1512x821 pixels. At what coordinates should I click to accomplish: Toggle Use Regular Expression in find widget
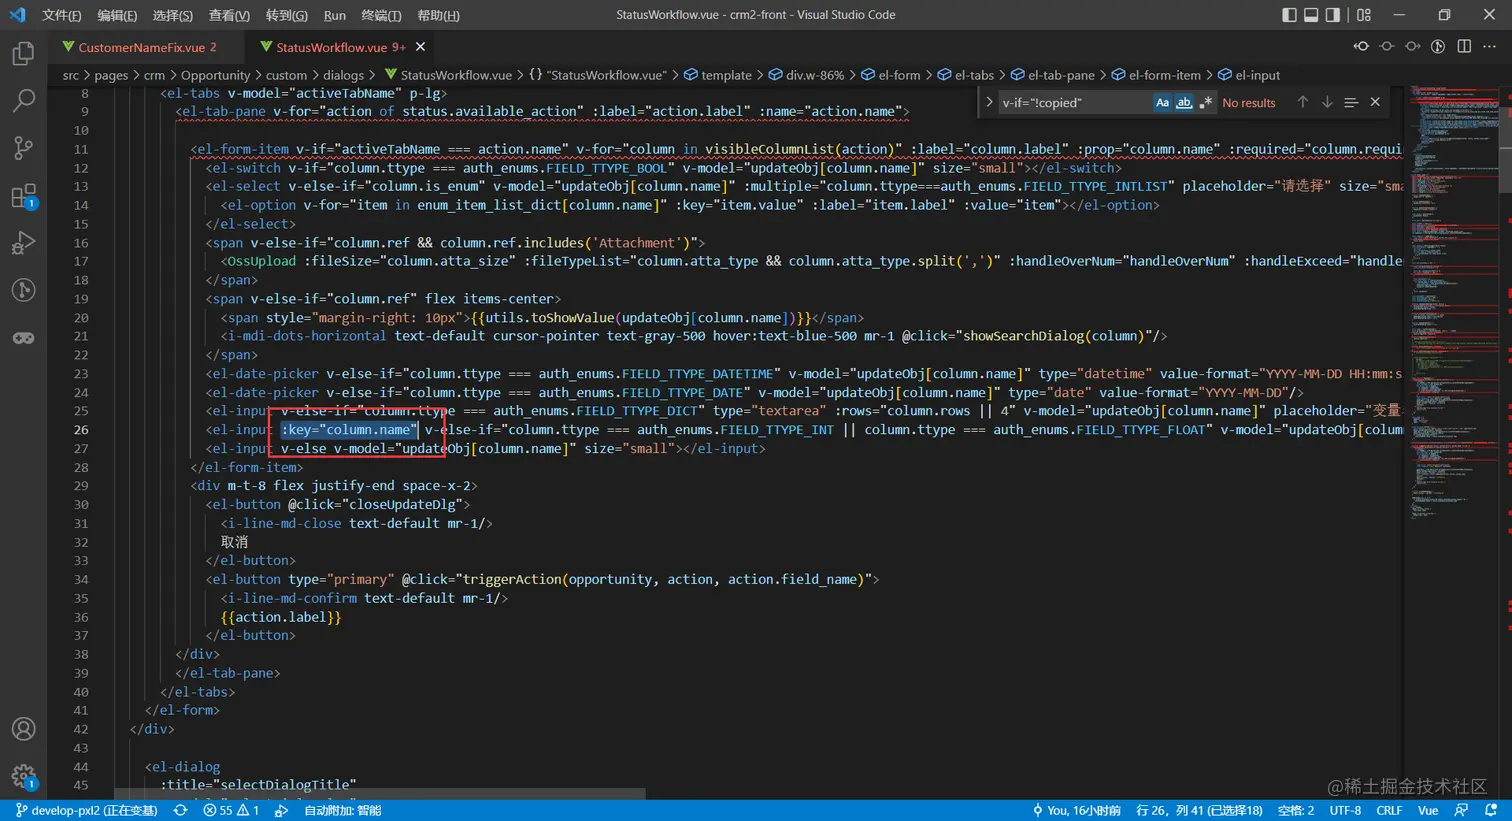(1206, 102)
